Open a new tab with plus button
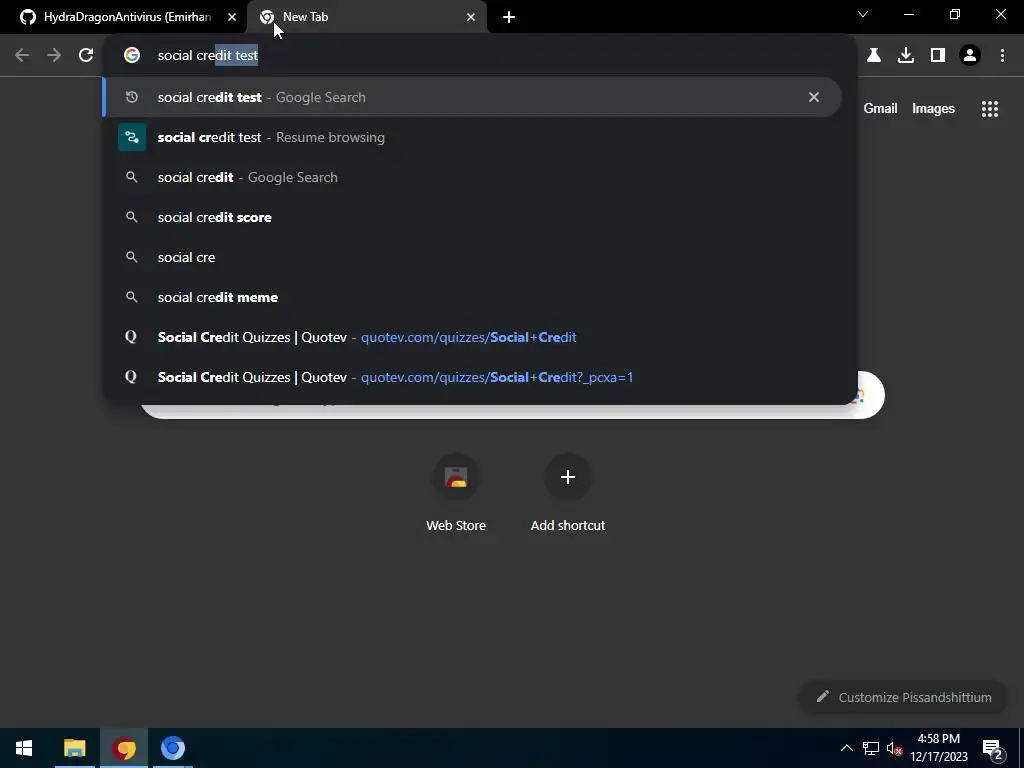This screenshot has width=1024, height=768. (x=509, y=17)
